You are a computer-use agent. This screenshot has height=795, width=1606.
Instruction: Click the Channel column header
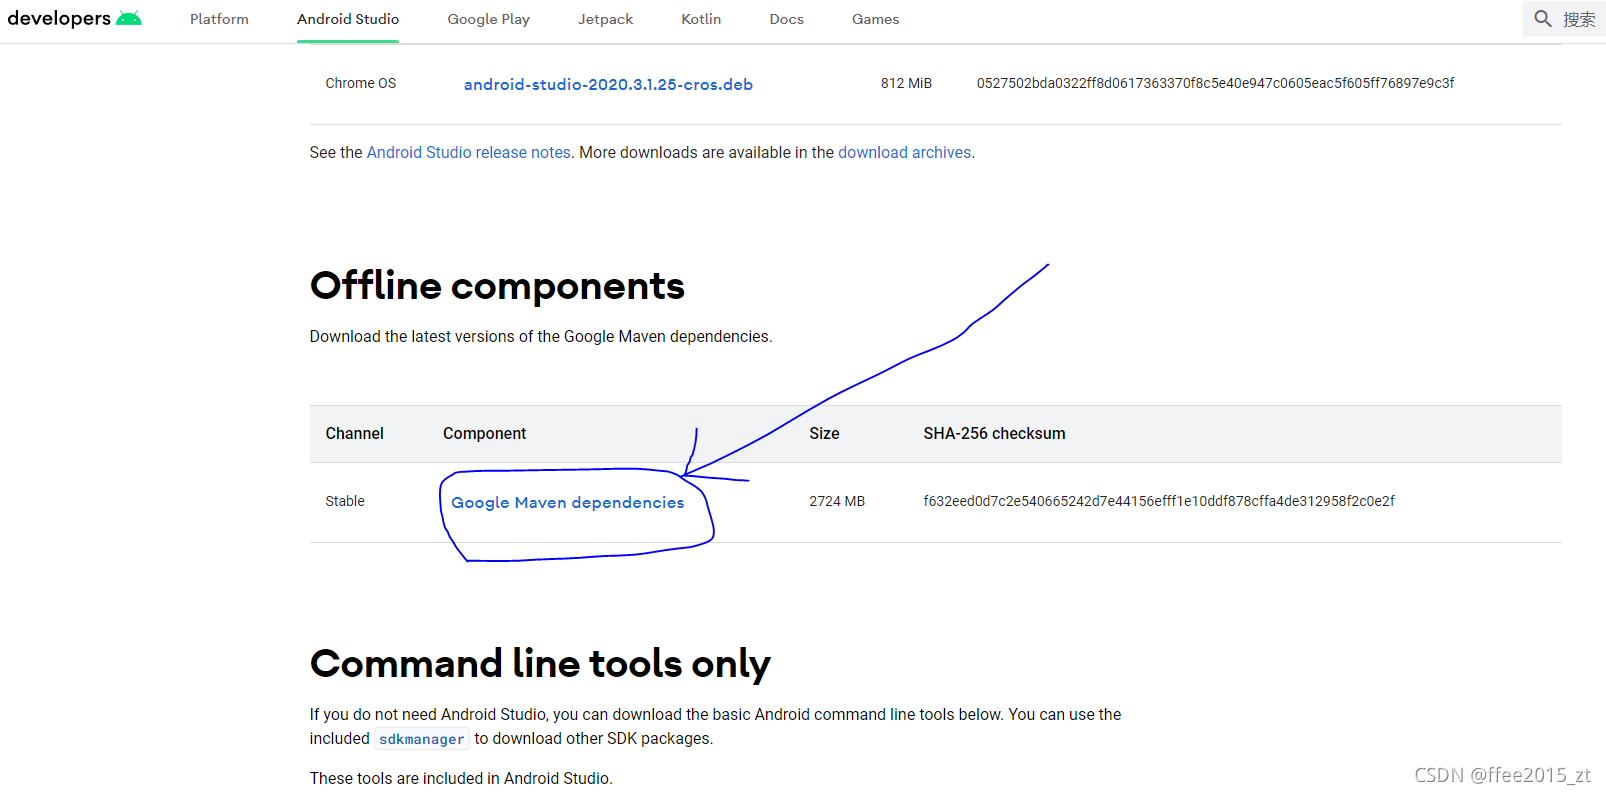[x=354, y=433]
